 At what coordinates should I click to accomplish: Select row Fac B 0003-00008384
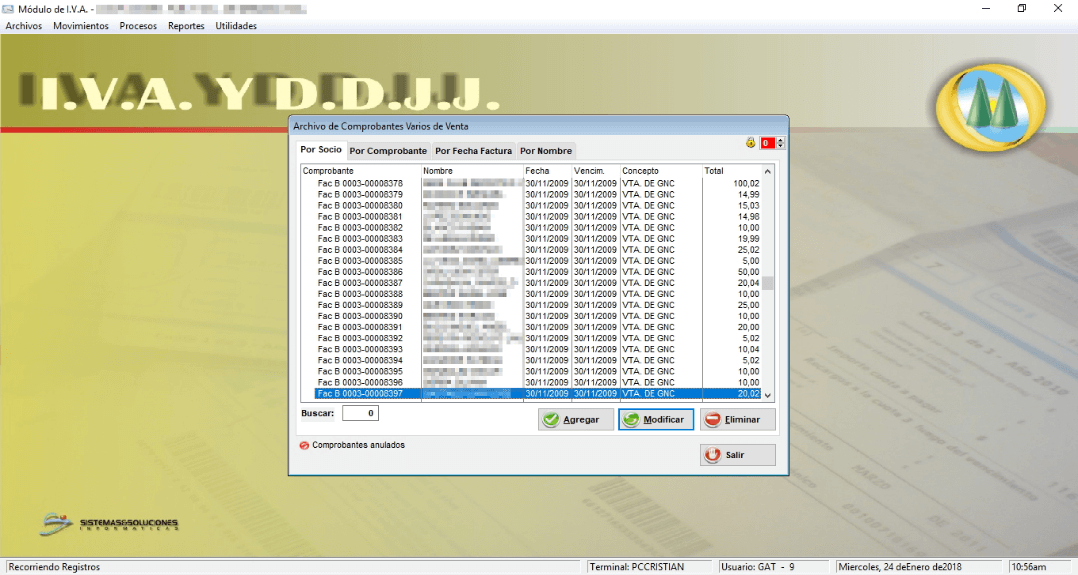(538, 250)
